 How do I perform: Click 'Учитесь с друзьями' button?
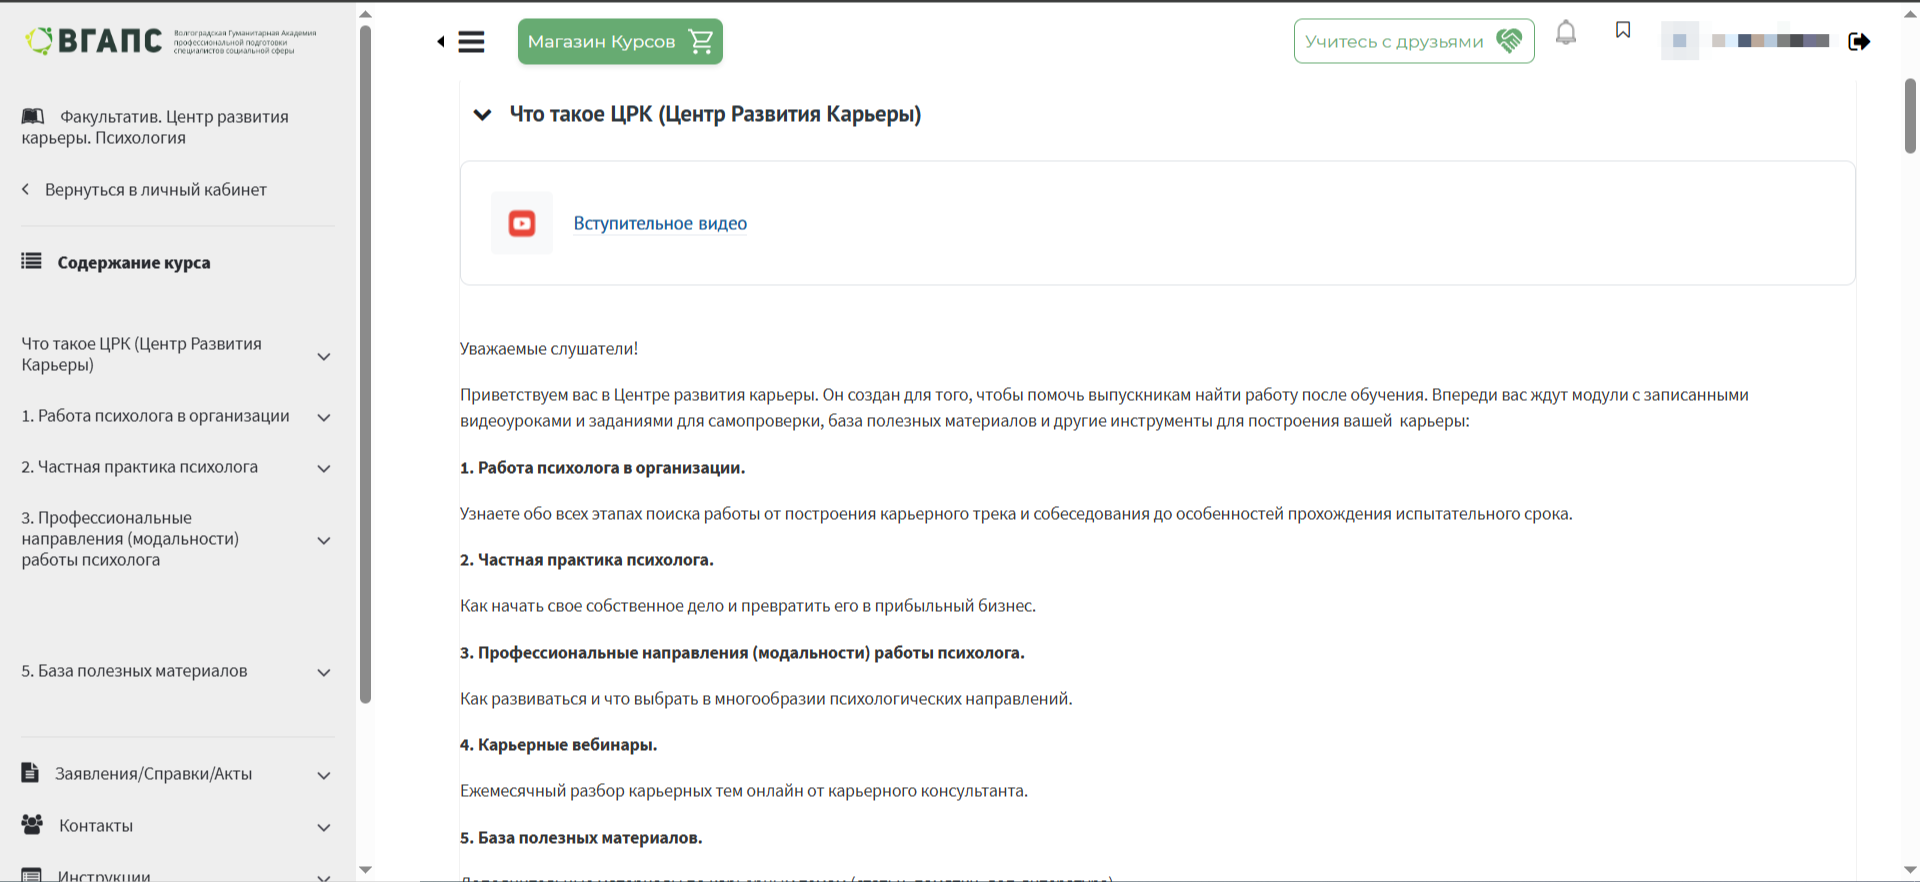[1413, 42]
